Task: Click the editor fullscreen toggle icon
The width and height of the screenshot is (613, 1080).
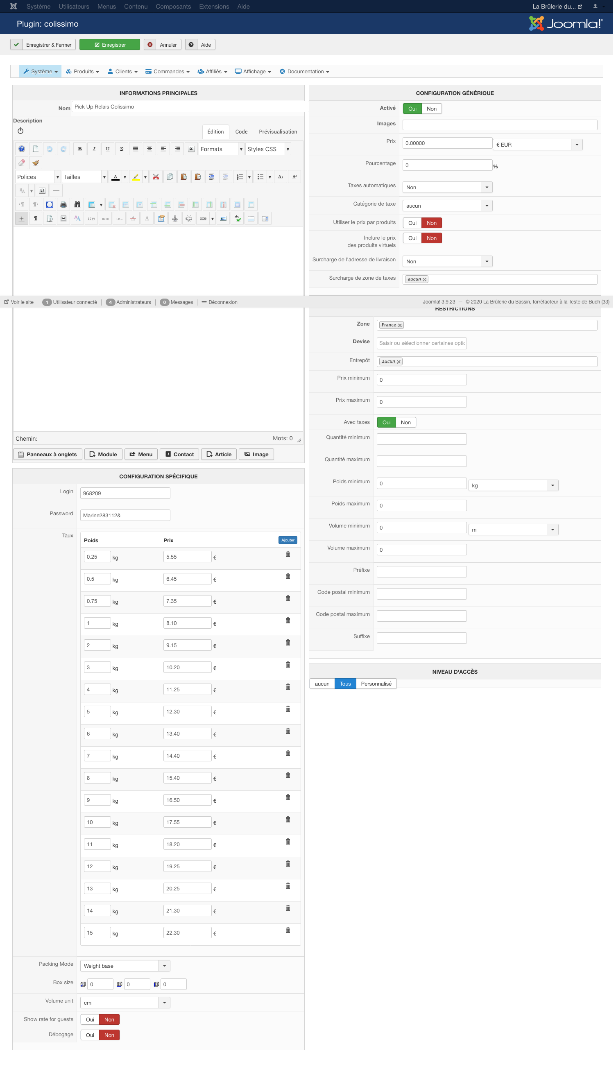Action: [x=49, y=205]
